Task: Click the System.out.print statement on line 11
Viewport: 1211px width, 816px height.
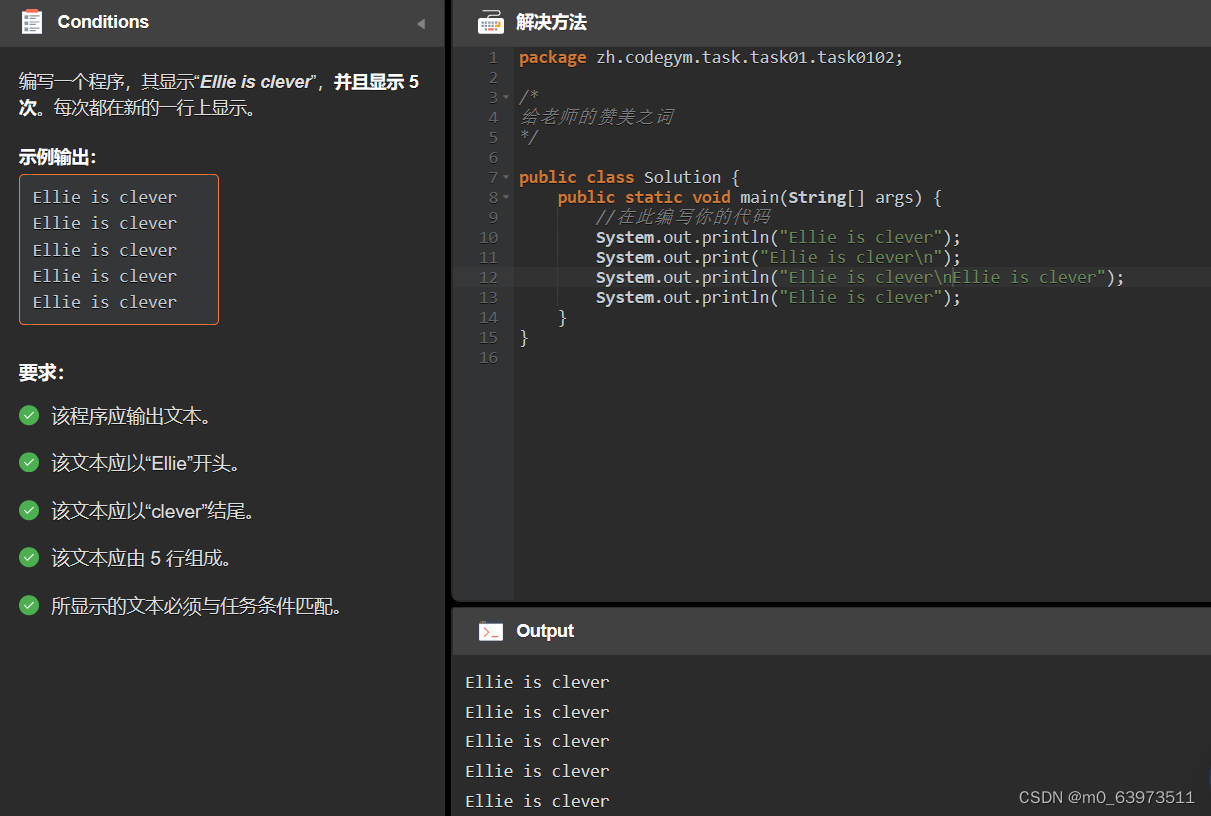Action: 778,257
